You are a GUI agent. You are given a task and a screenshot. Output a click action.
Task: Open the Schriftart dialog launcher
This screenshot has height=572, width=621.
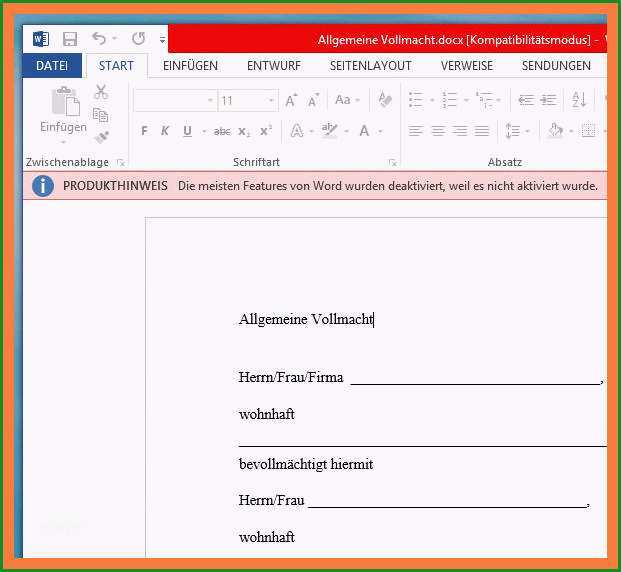pos(392,162)
